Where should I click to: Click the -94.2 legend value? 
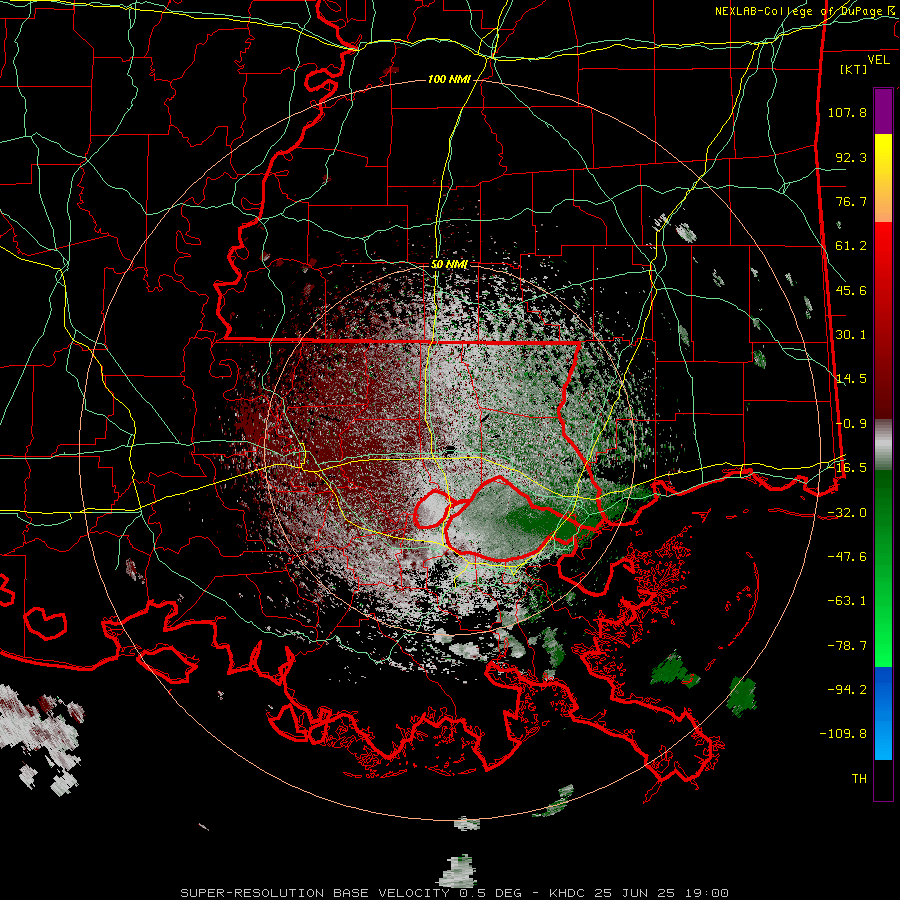click(847, 690)
